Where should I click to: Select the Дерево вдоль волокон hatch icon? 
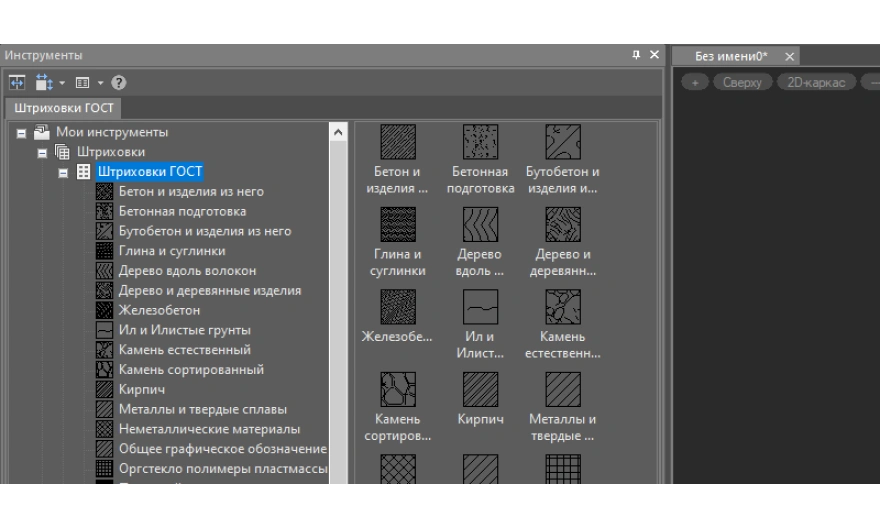click(480, 224)
